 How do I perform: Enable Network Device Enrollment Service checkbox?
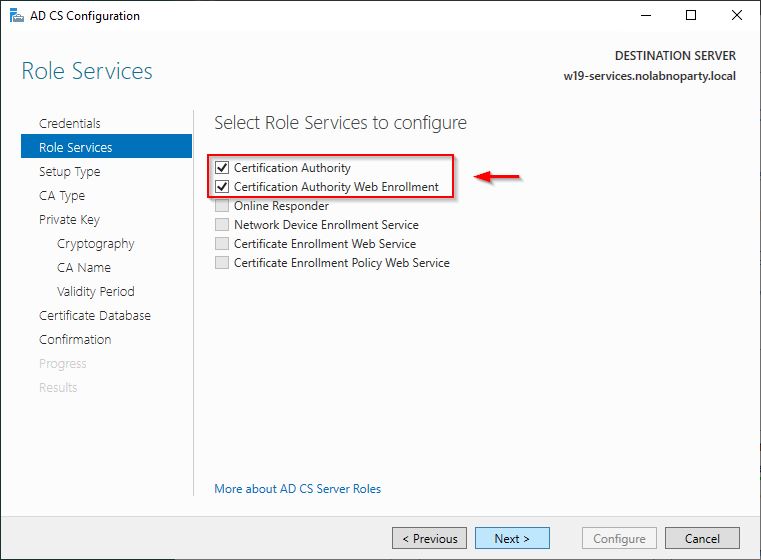coord(222,225)
